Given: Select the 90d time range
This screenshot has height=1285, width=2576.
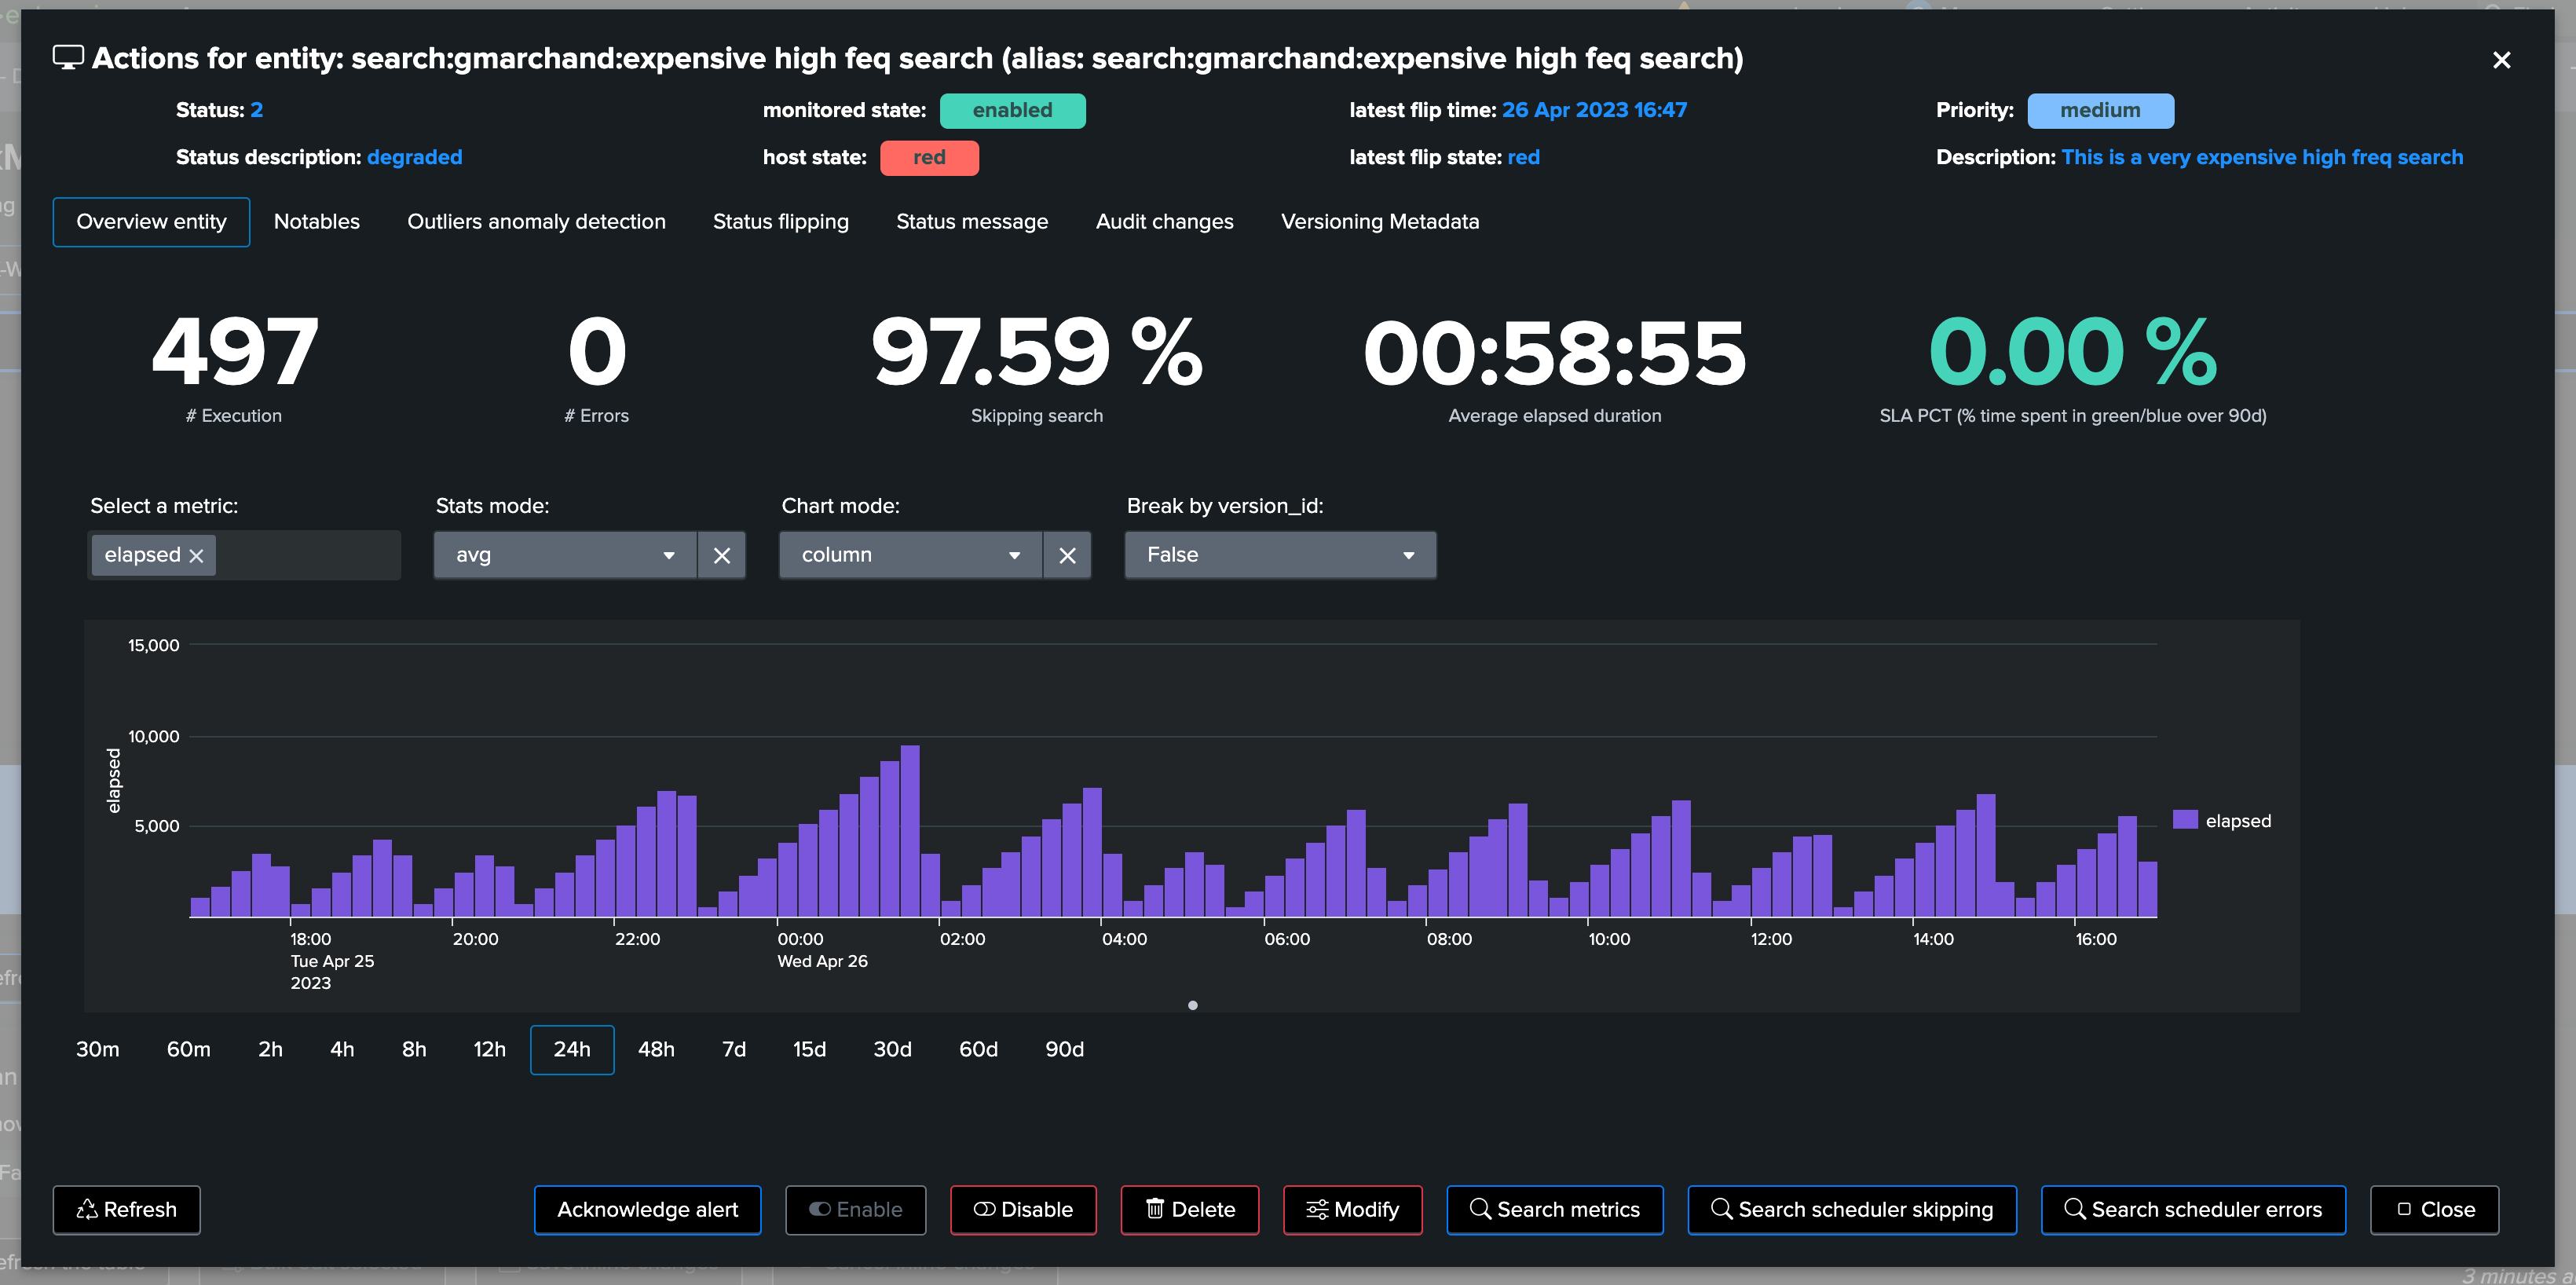Looking at the screenshot, I should point(1065,1050).
